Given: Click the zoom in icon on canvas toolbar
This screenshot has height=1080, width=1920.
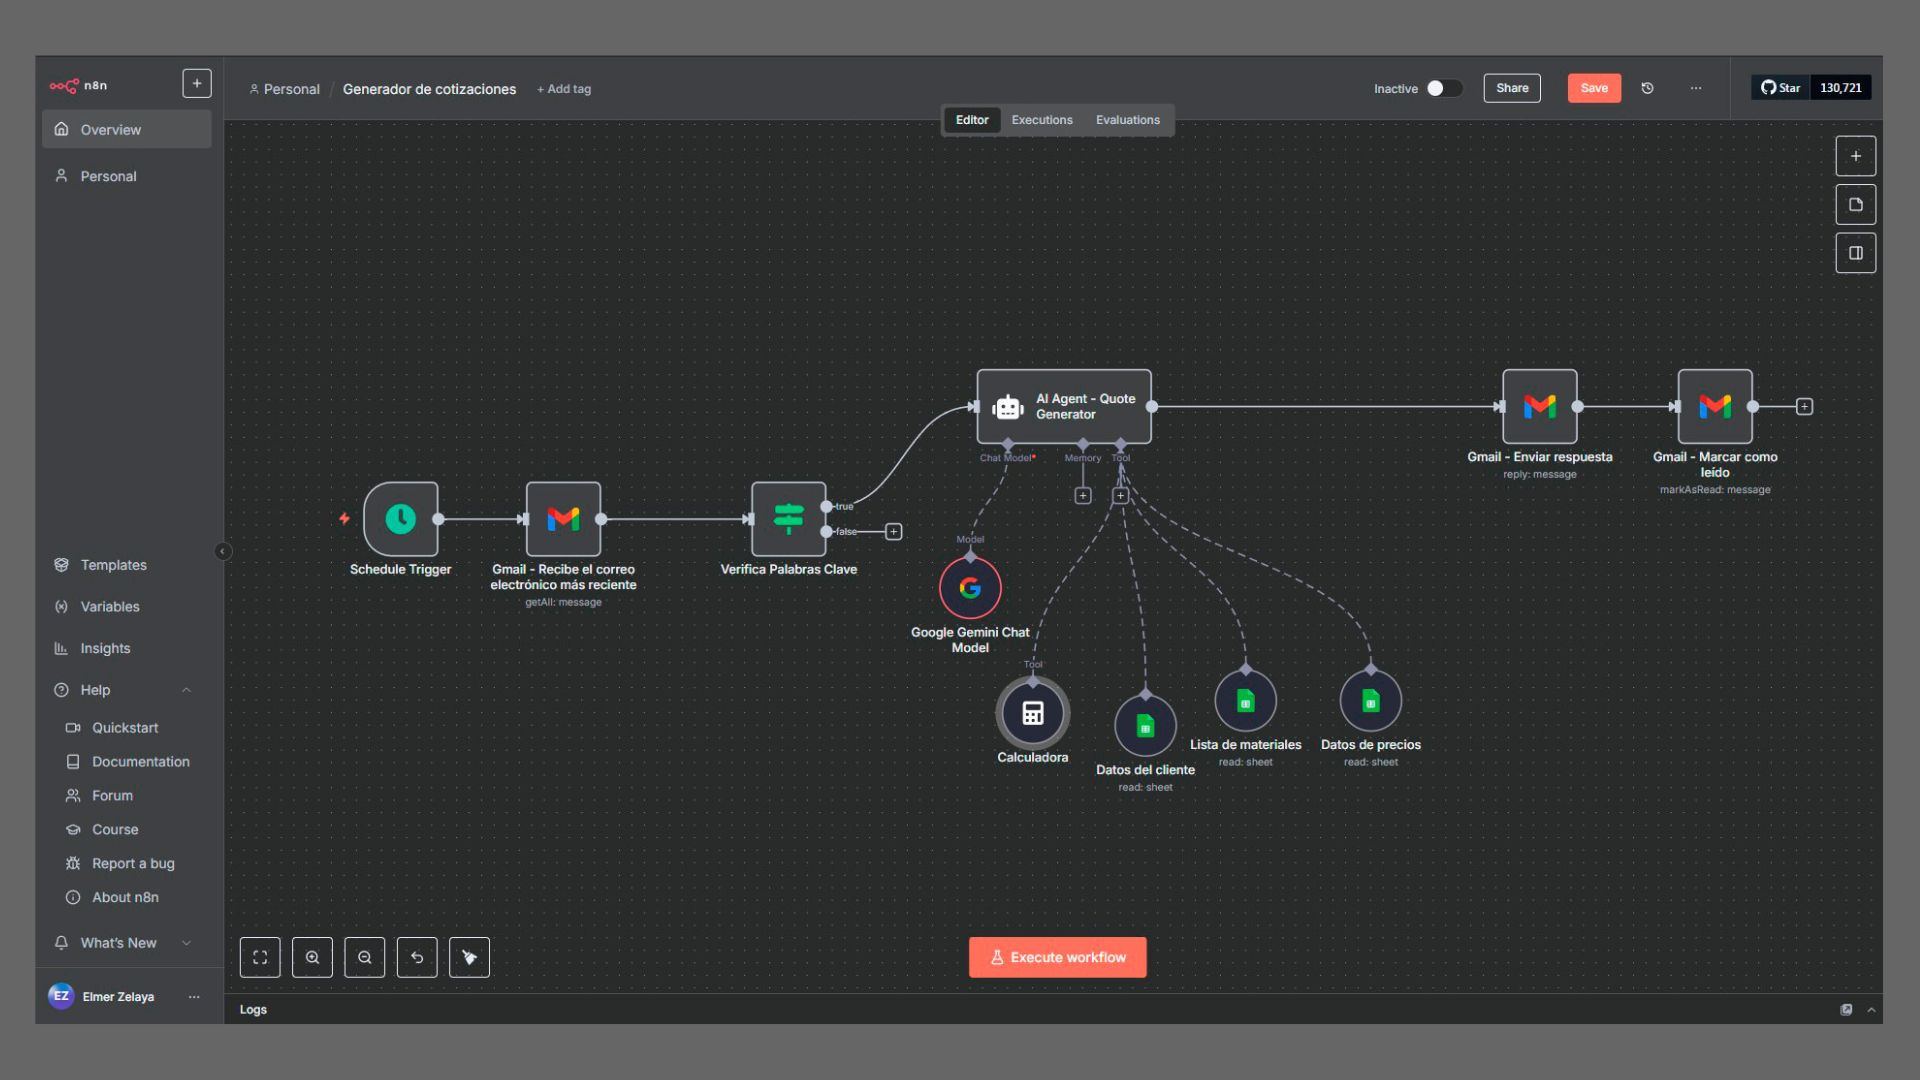Looking at the screenshot, I should pos(312,957).
